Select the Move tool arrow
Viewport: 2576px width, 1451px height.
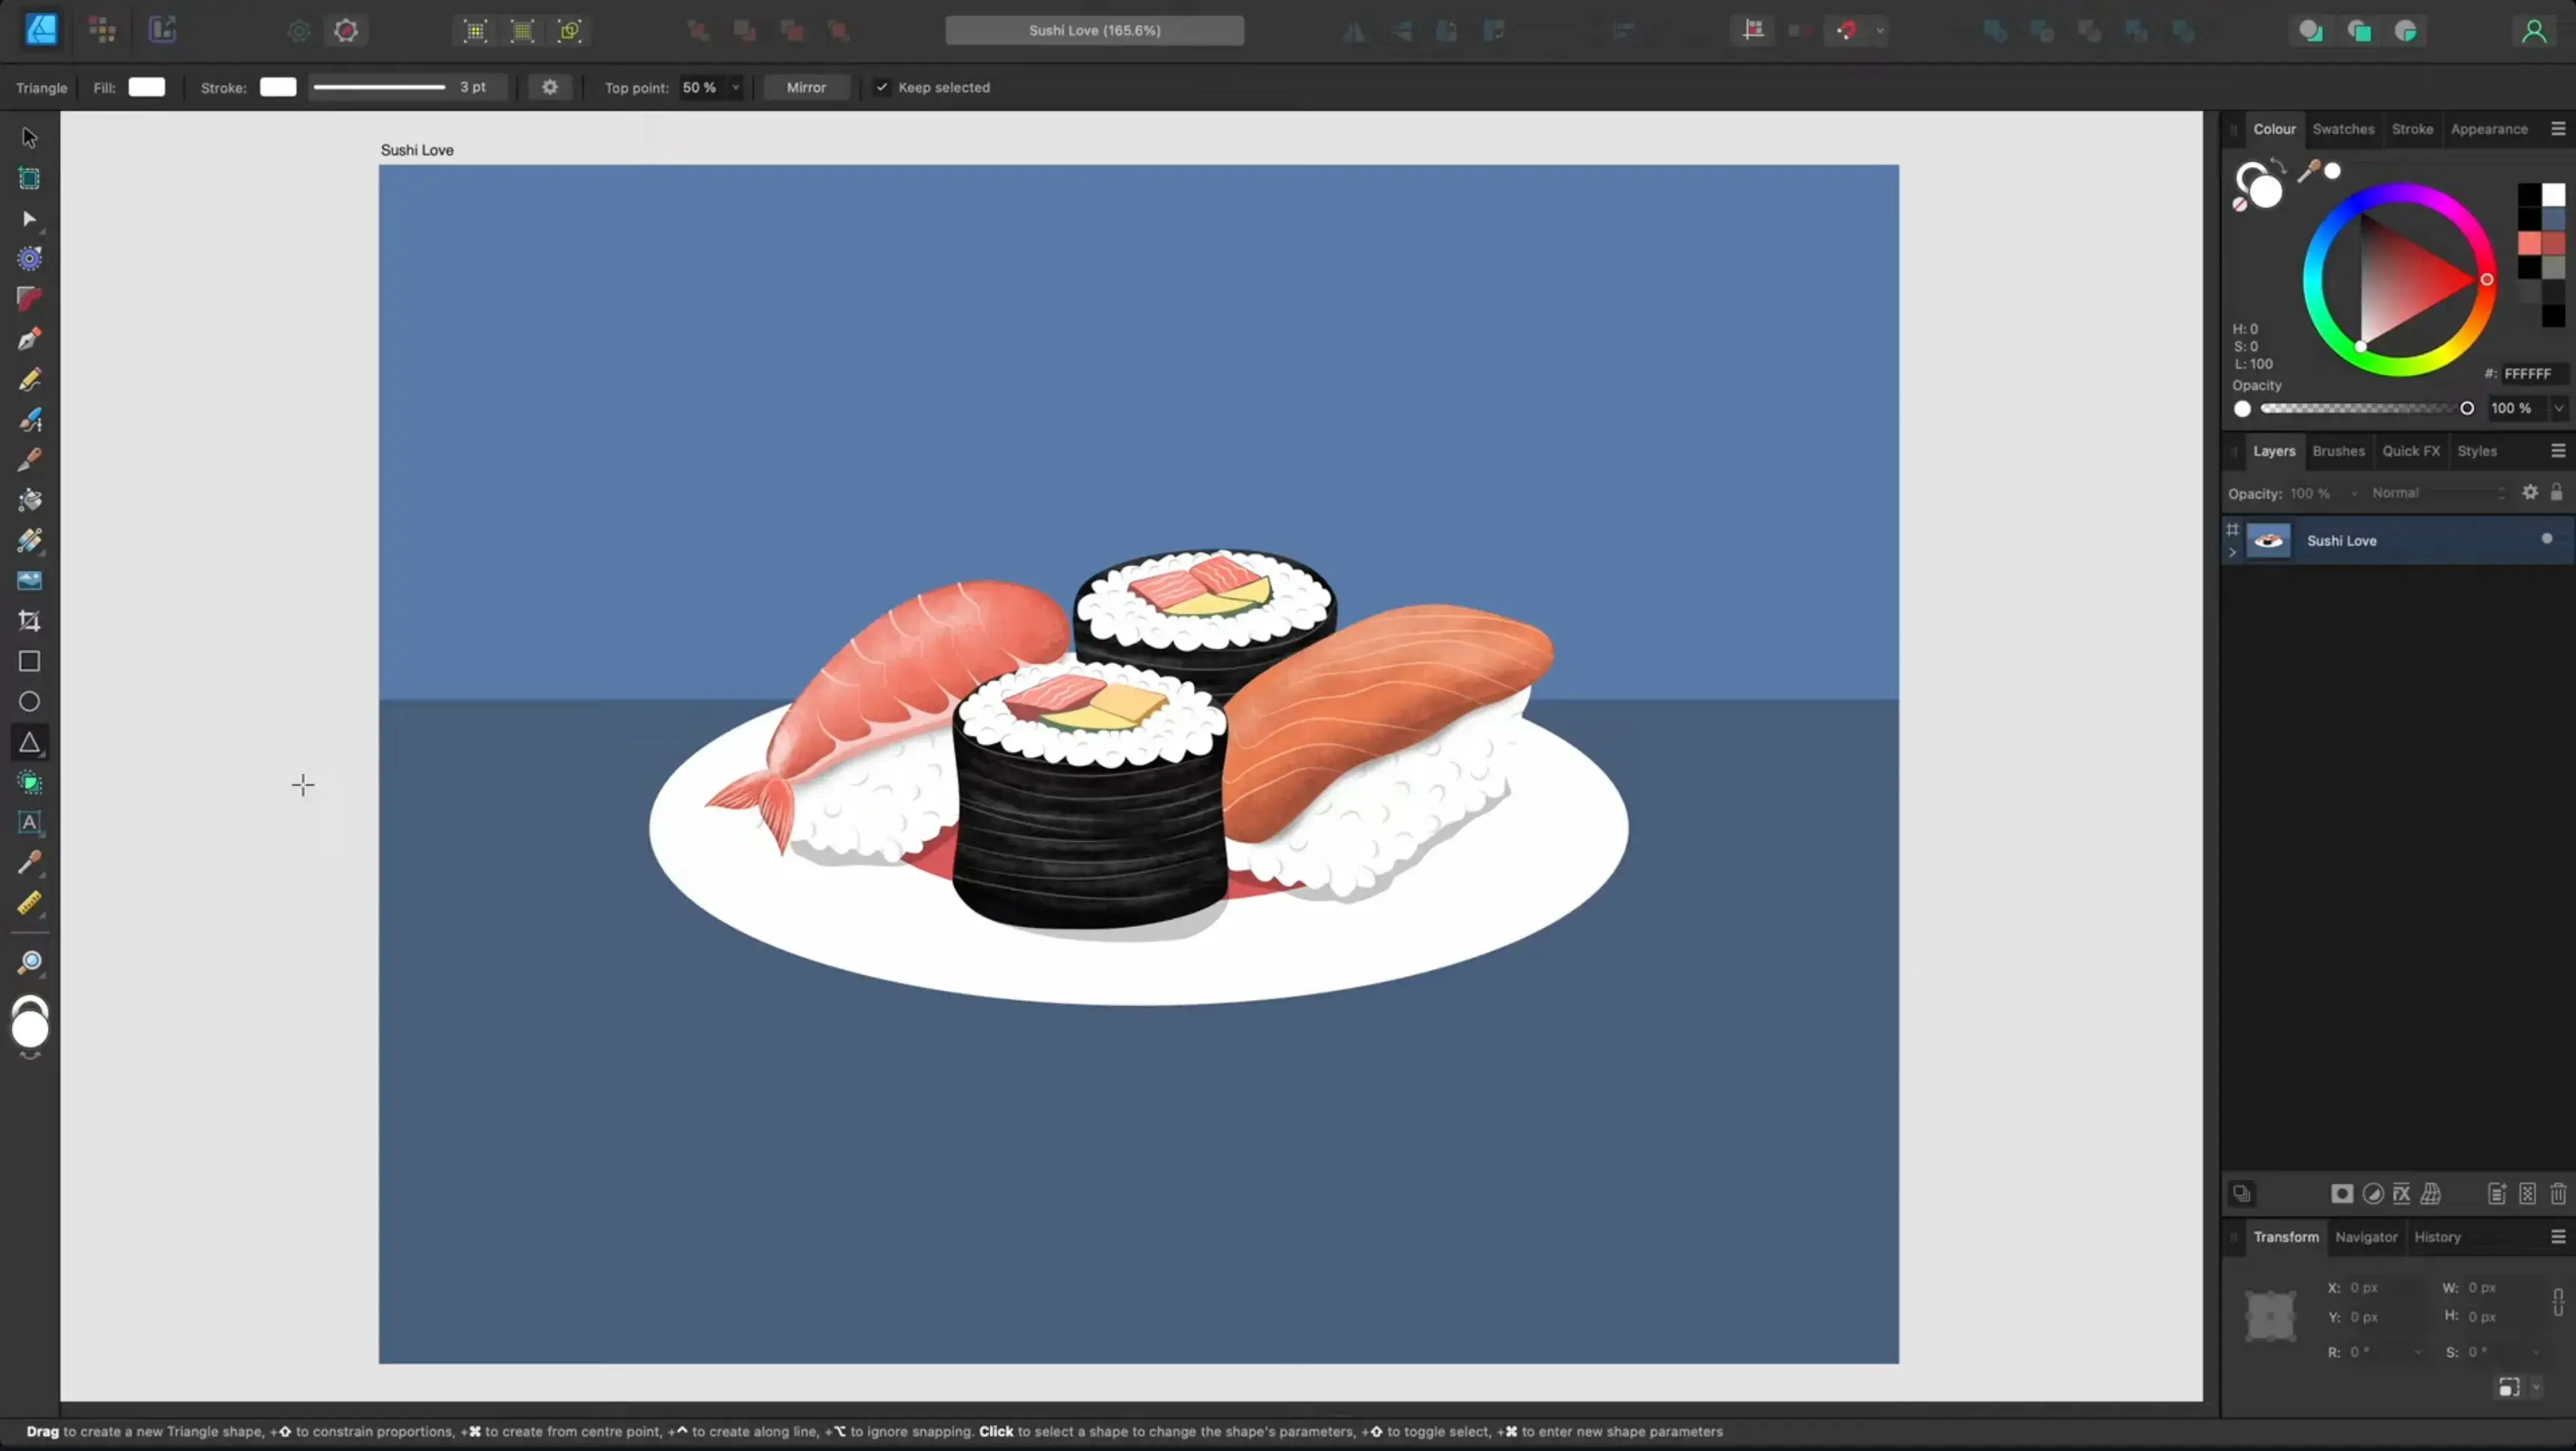(x=29, y=137)
